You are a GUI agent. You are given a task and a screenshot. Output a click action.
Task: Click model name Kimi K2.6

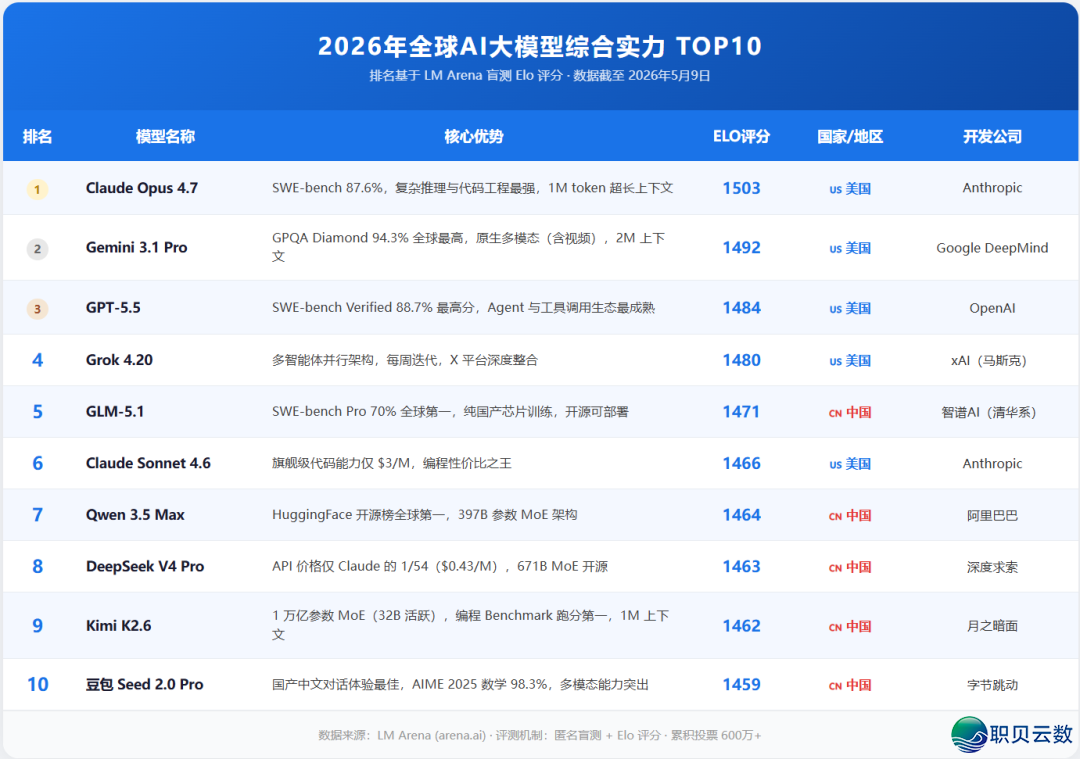118,625
